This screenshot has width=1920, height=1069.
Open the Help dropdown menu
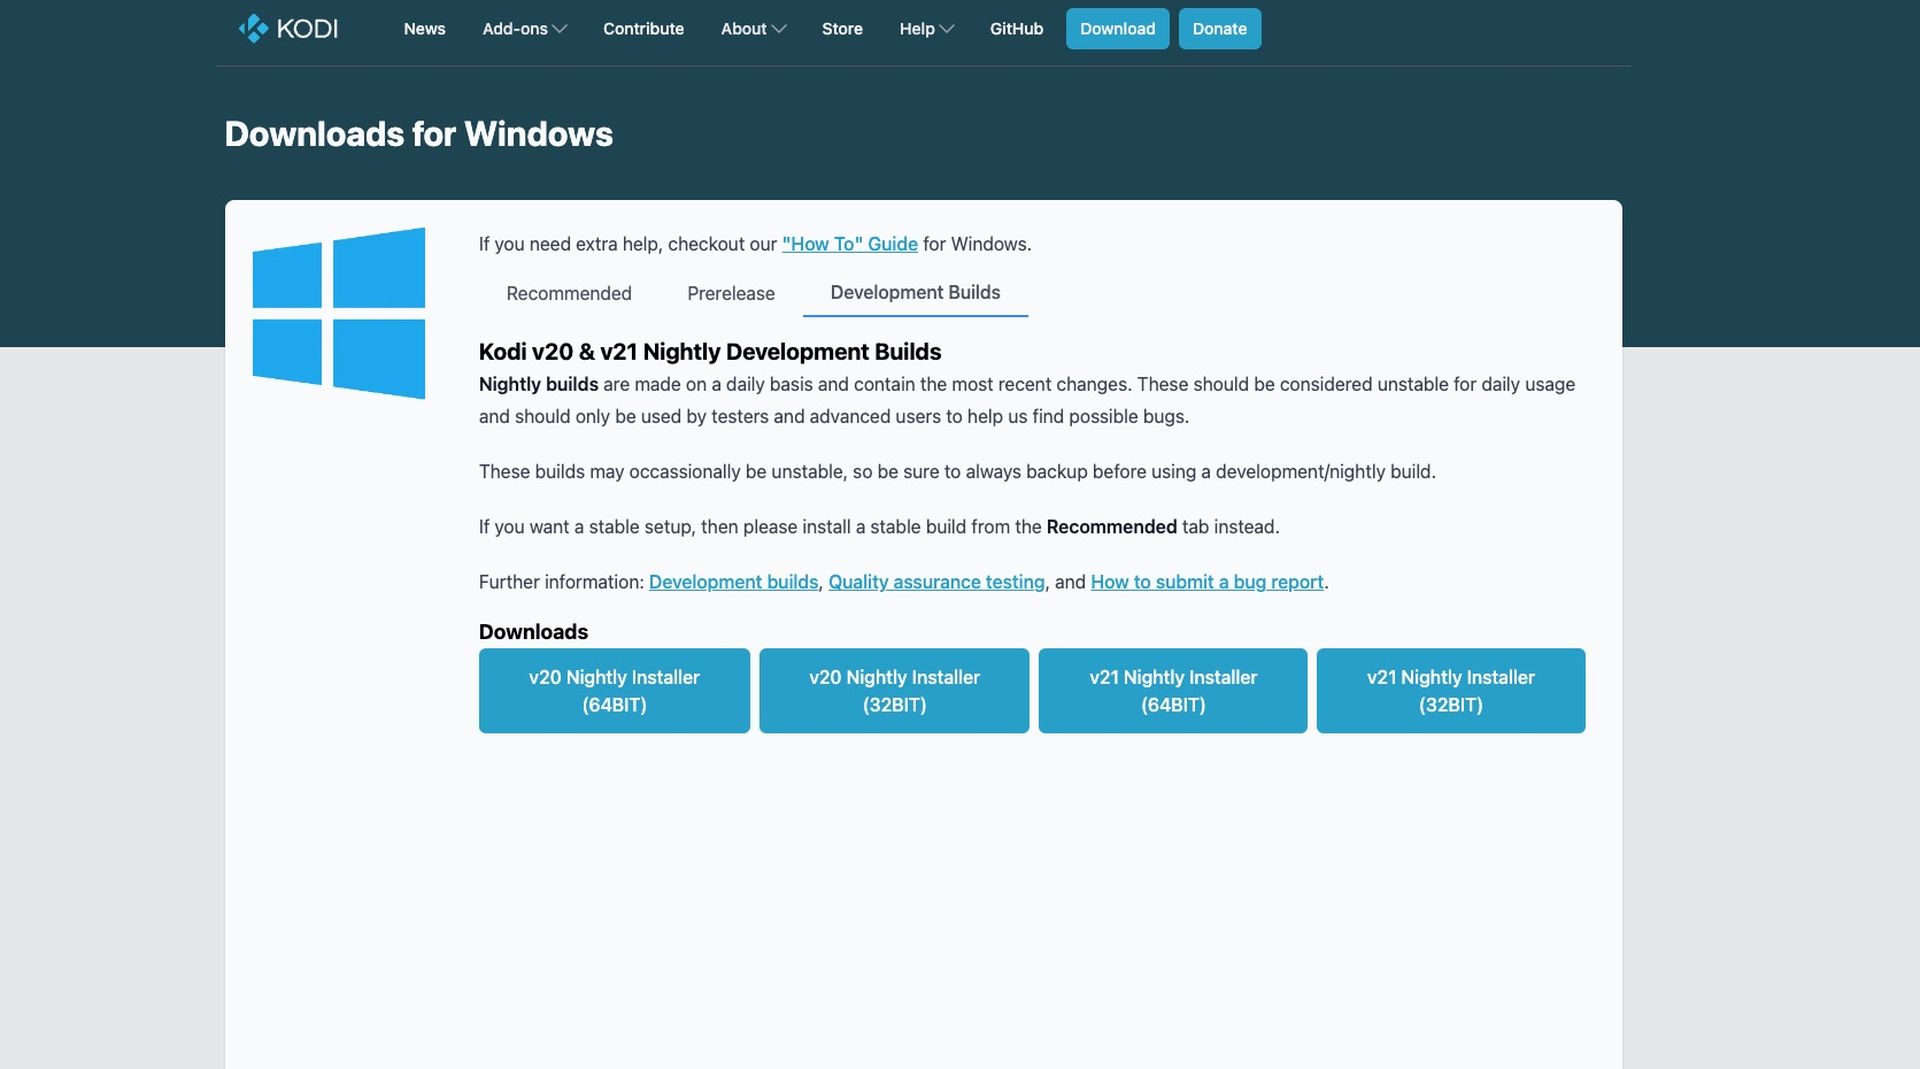926,29
